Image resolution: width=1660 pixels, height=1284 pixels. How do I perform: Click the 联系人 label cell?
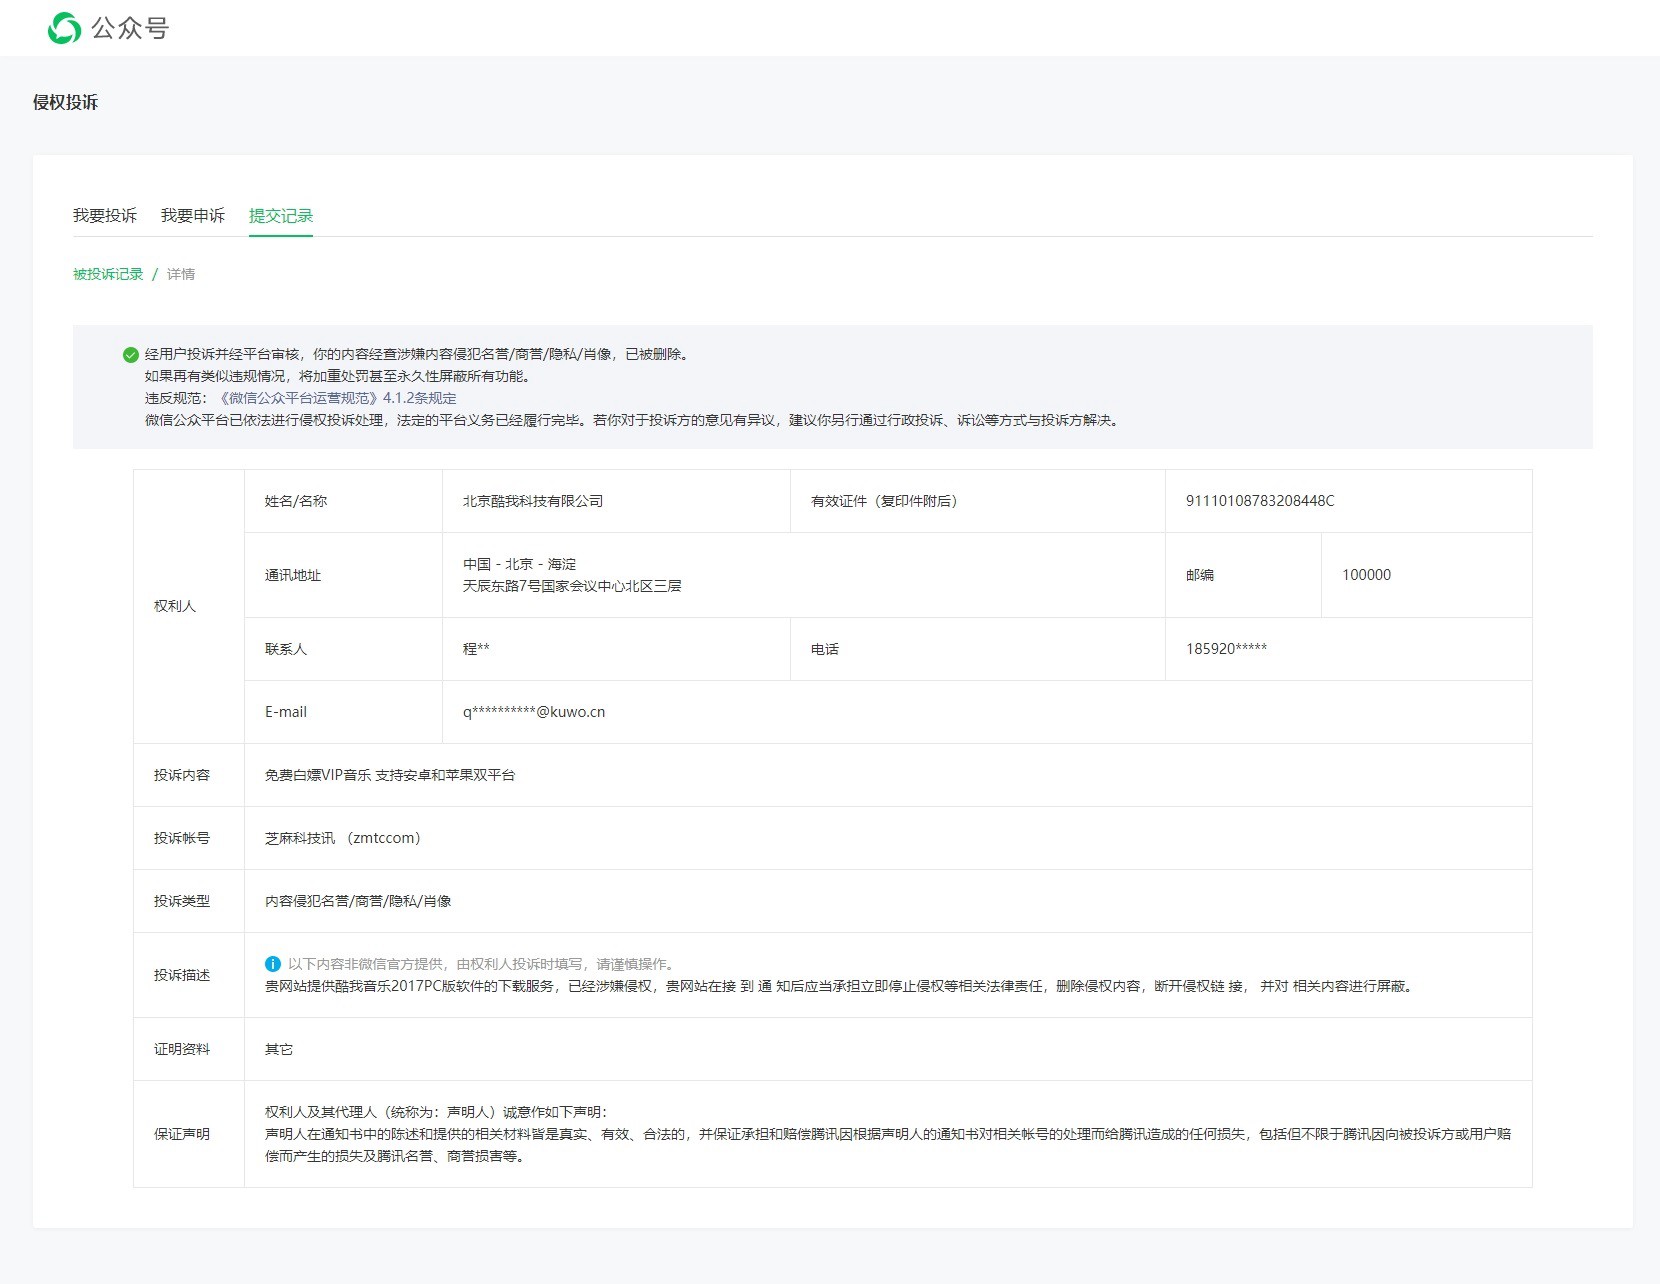click(x=343, y=649)
